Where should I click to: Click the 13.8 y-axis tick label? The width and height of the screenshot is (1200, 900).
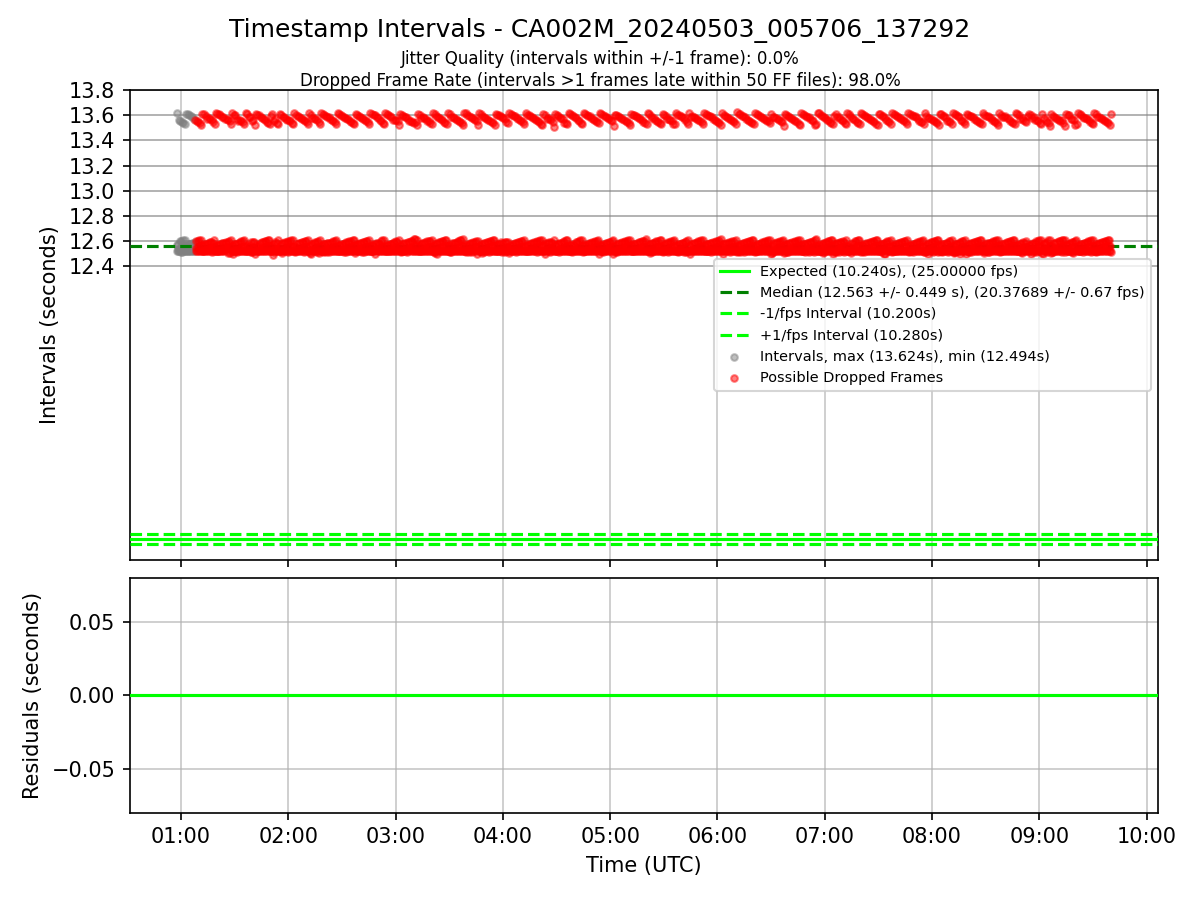[x=93, y=91]
